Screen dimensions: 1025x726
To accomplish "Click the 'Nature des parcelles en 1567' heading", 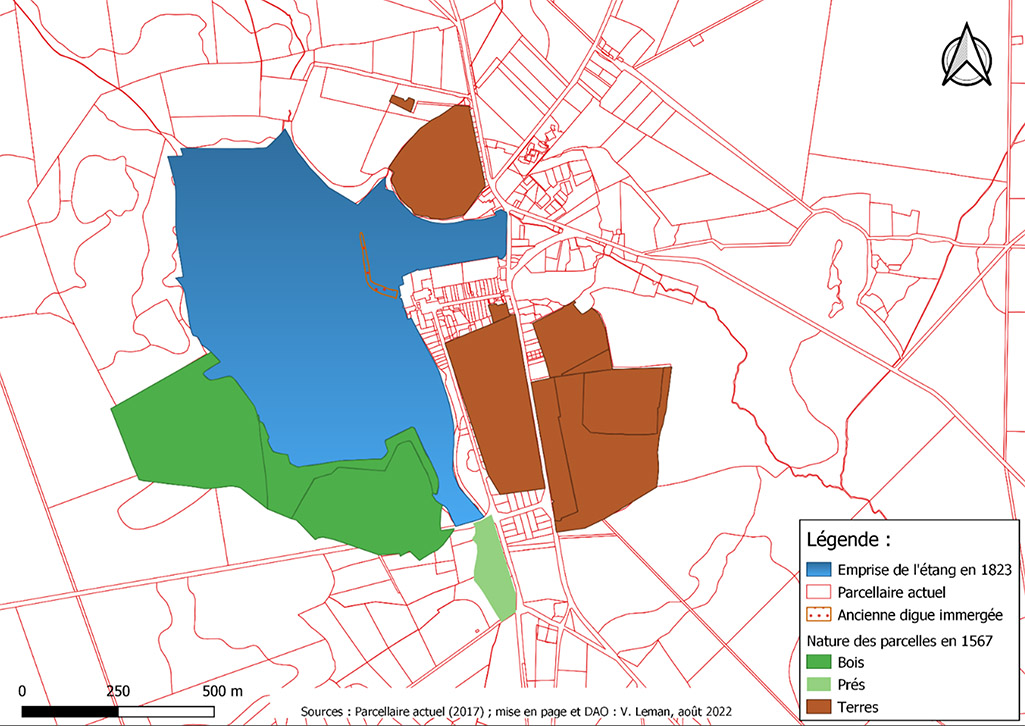I will click(x=898, y=640).
